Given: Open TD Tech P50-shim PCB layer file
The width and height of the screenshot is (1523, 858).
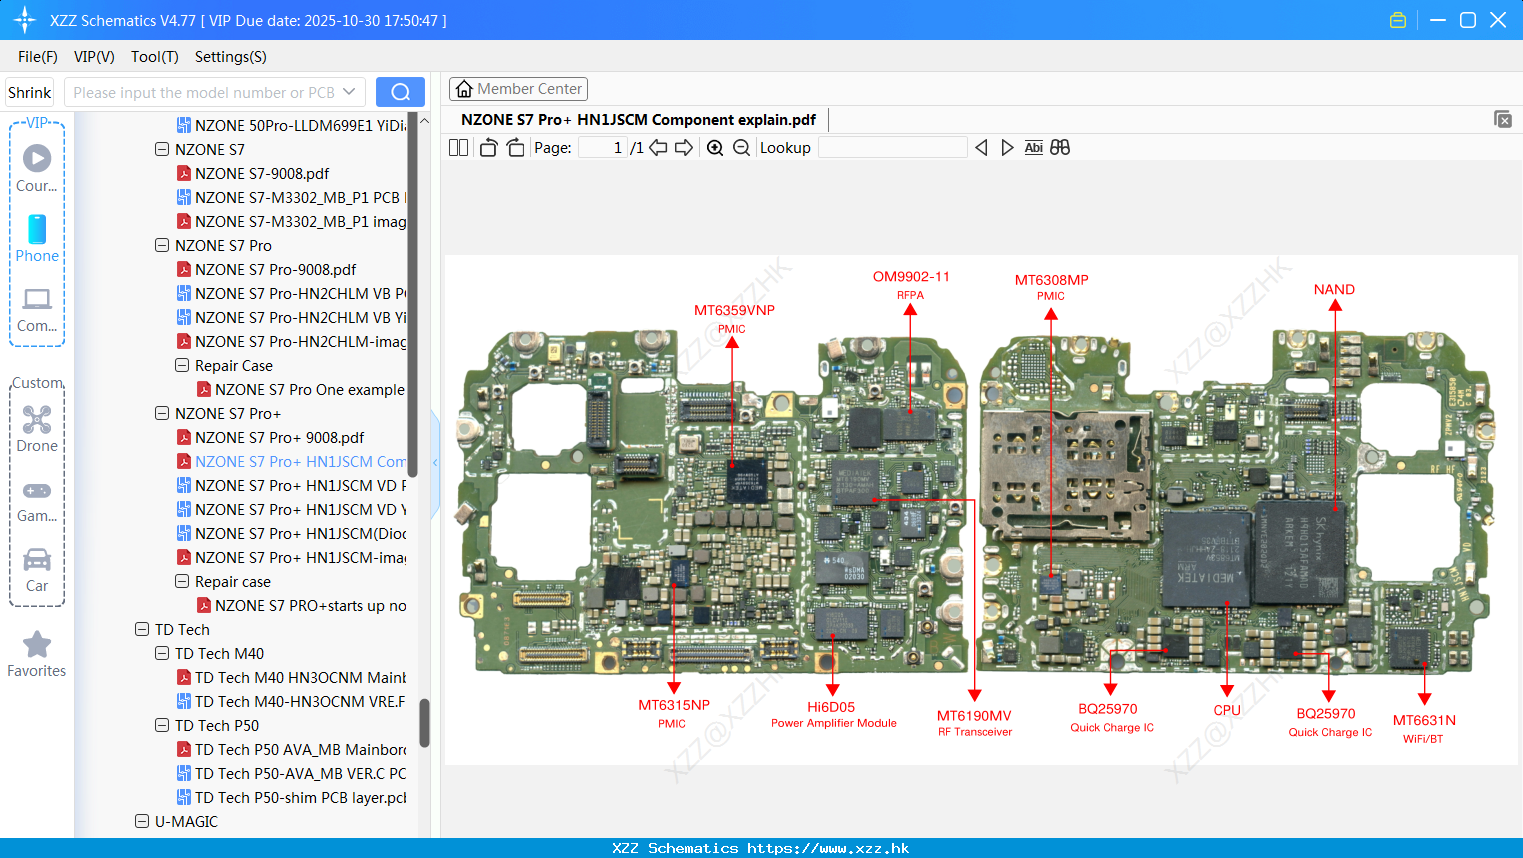Looking at the screenshot, I should coord(300,797).
